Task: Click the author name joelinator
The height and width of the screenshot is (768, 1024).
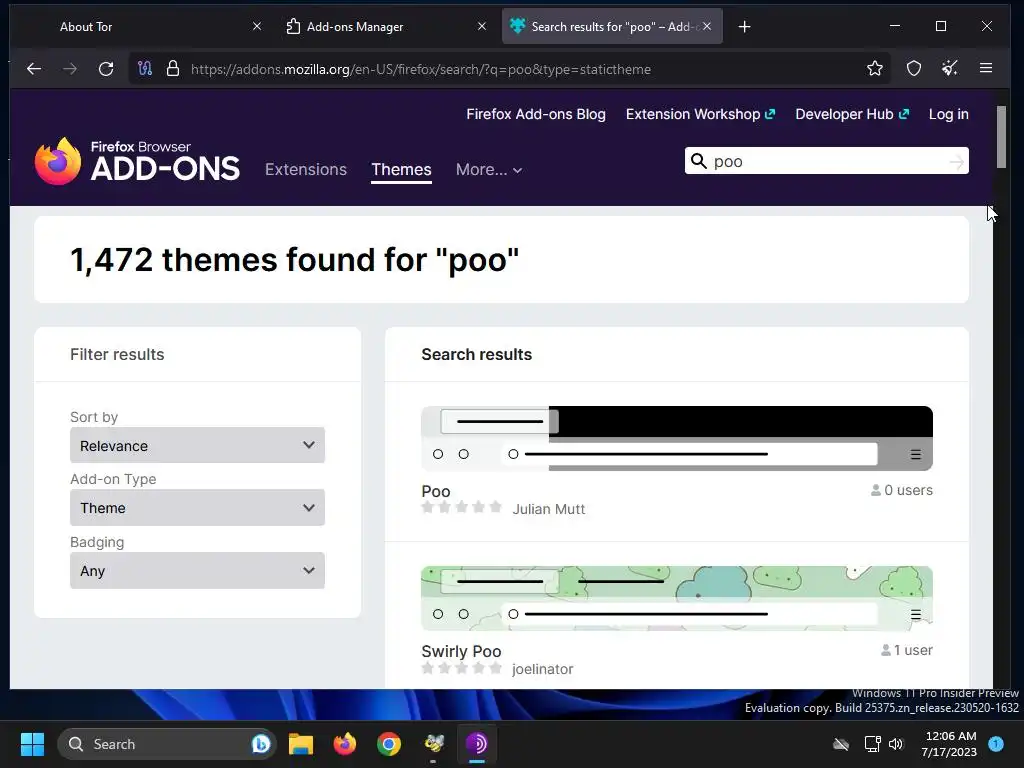Action: tap(542, 669)
